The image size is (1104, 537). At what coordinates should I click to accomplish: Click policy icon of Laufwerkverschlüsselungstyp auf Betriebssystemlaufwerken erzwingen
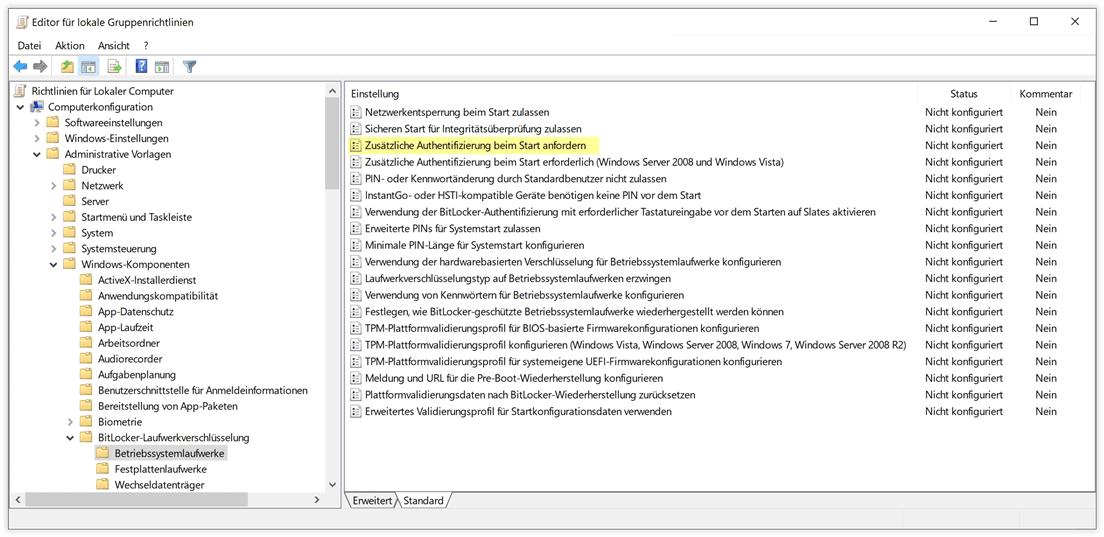click(356, 278)
